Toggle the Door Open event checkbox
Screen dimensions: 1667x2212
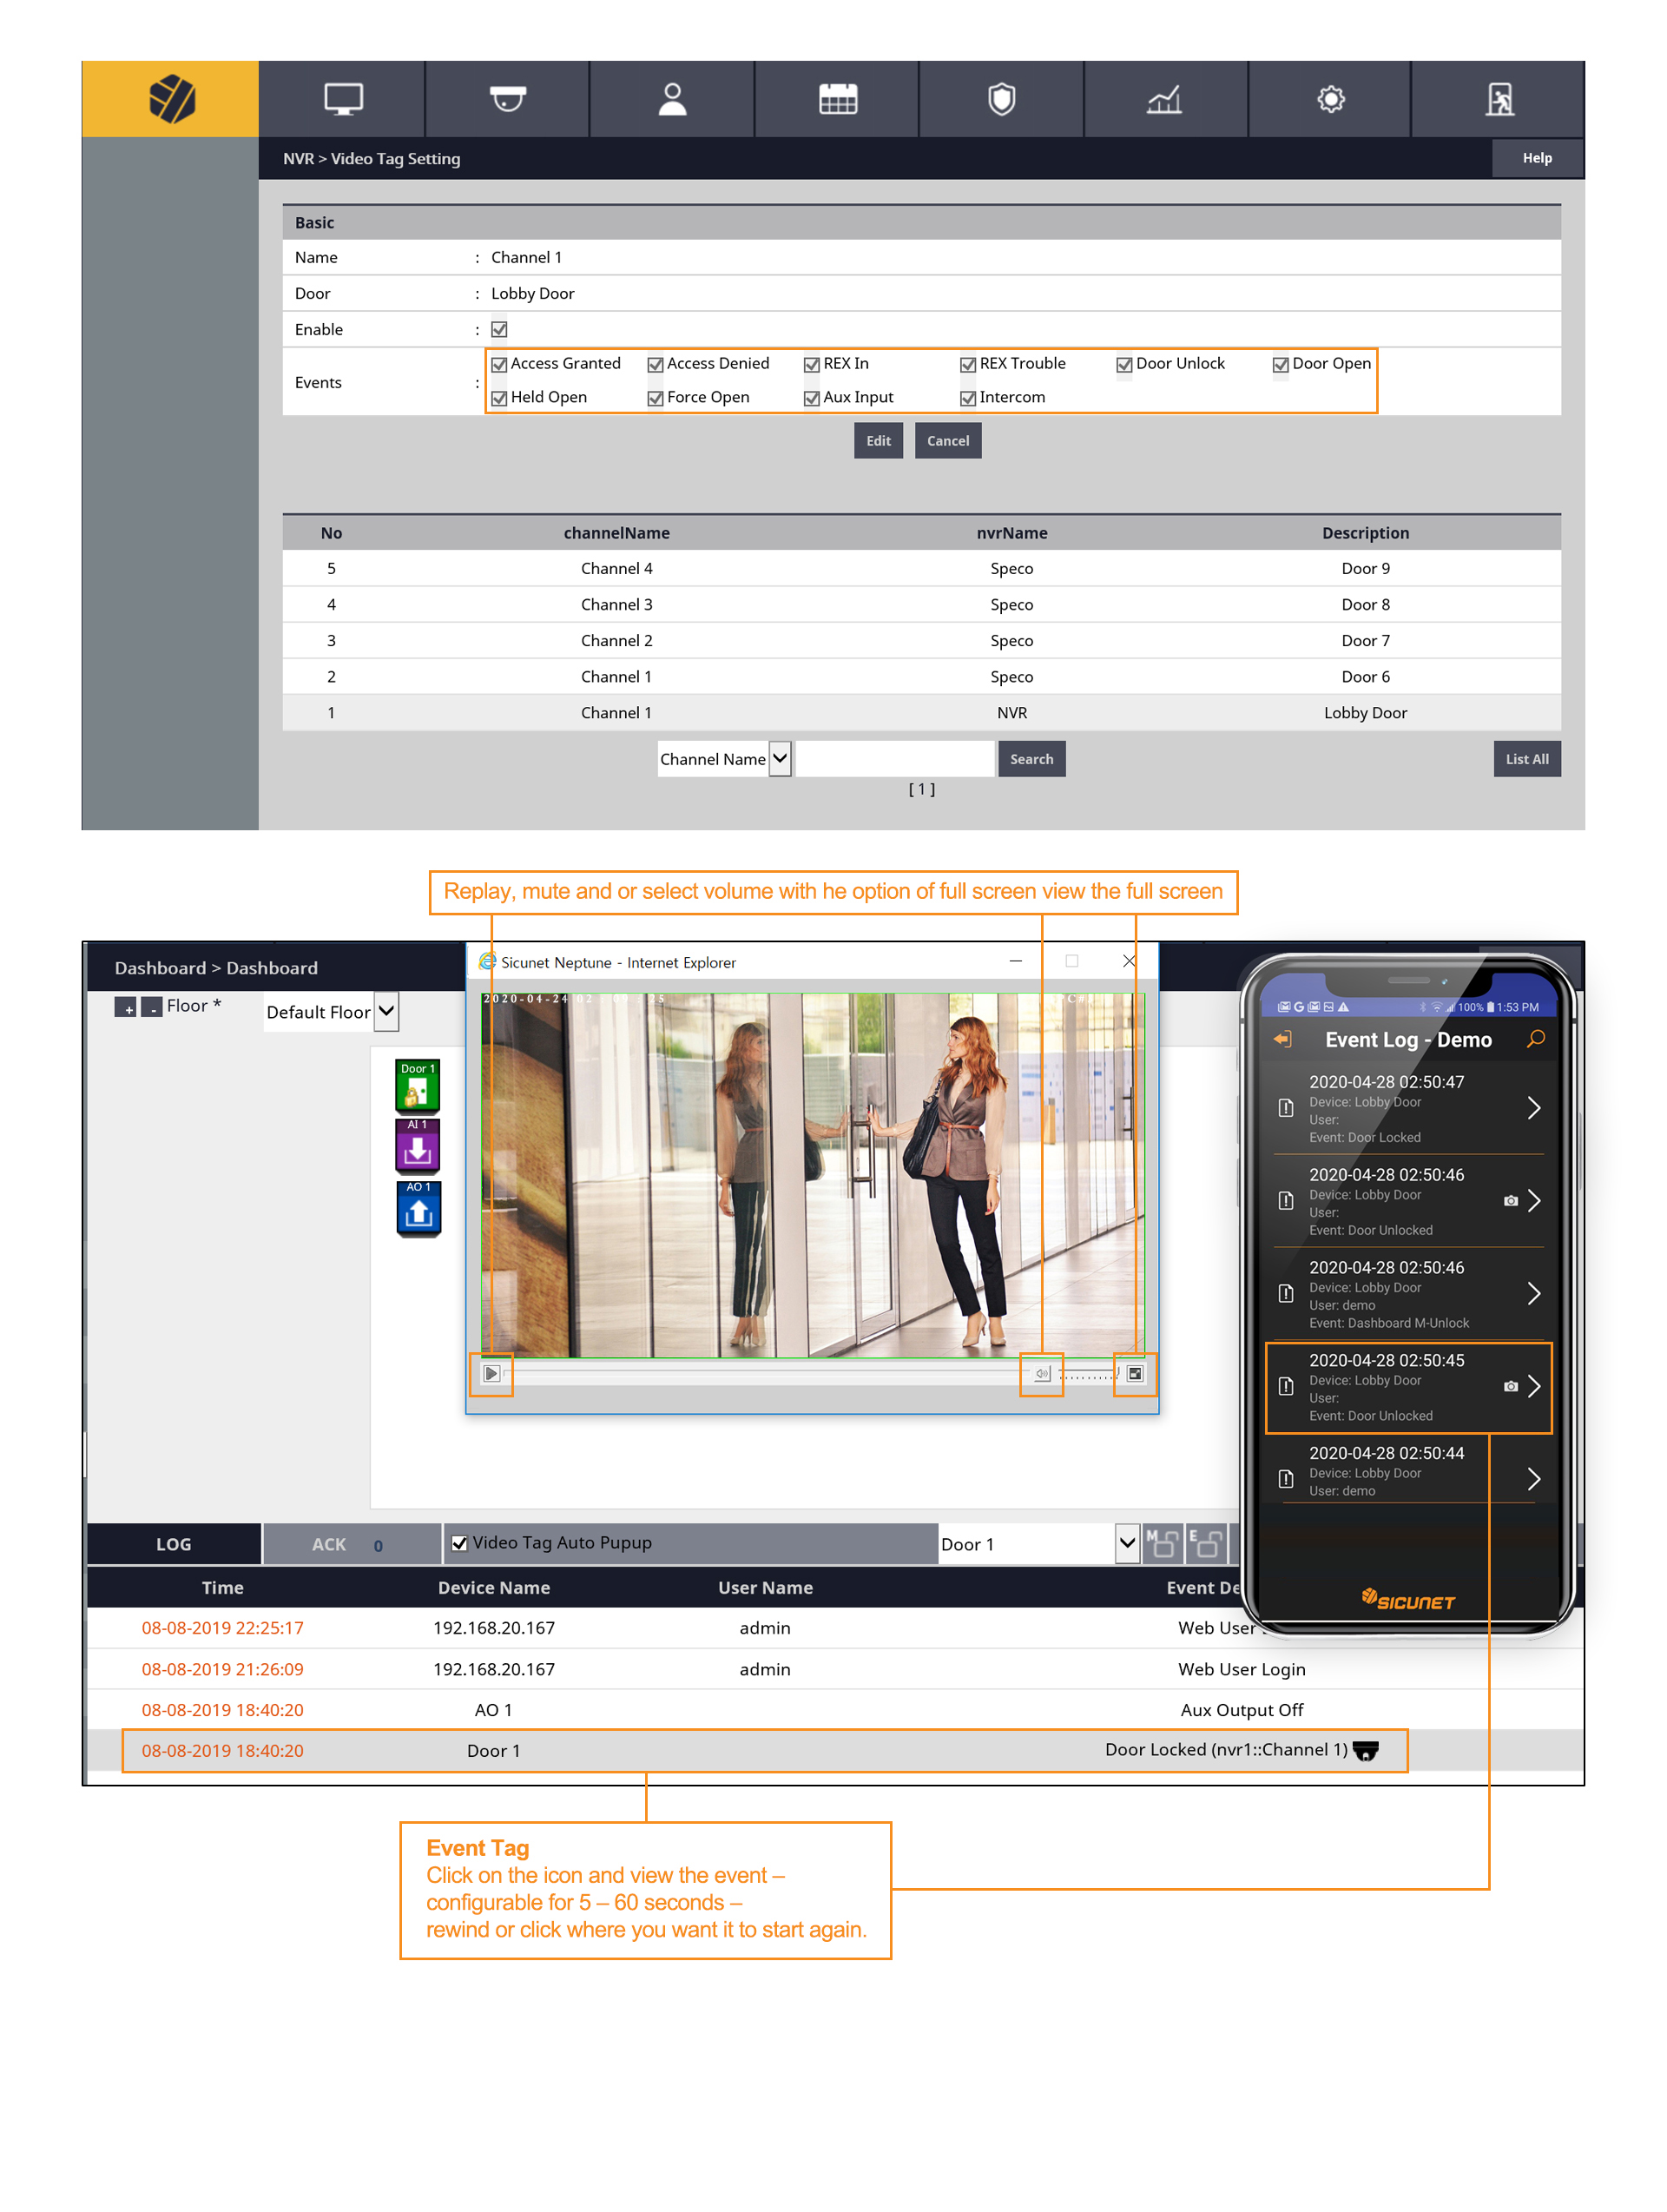point(1280,364)
